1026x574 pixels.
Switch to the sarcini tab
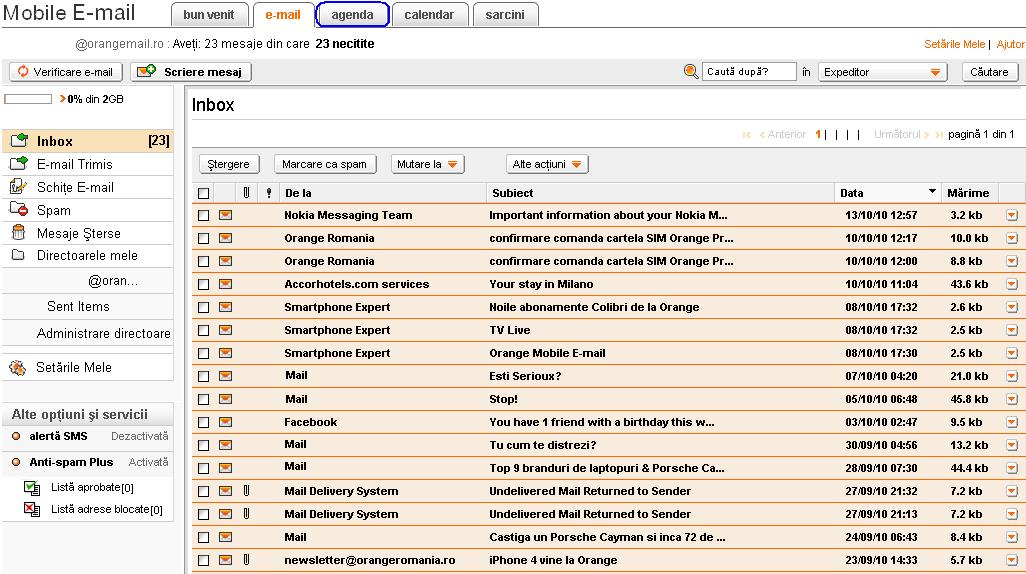(x=504, y=14)
